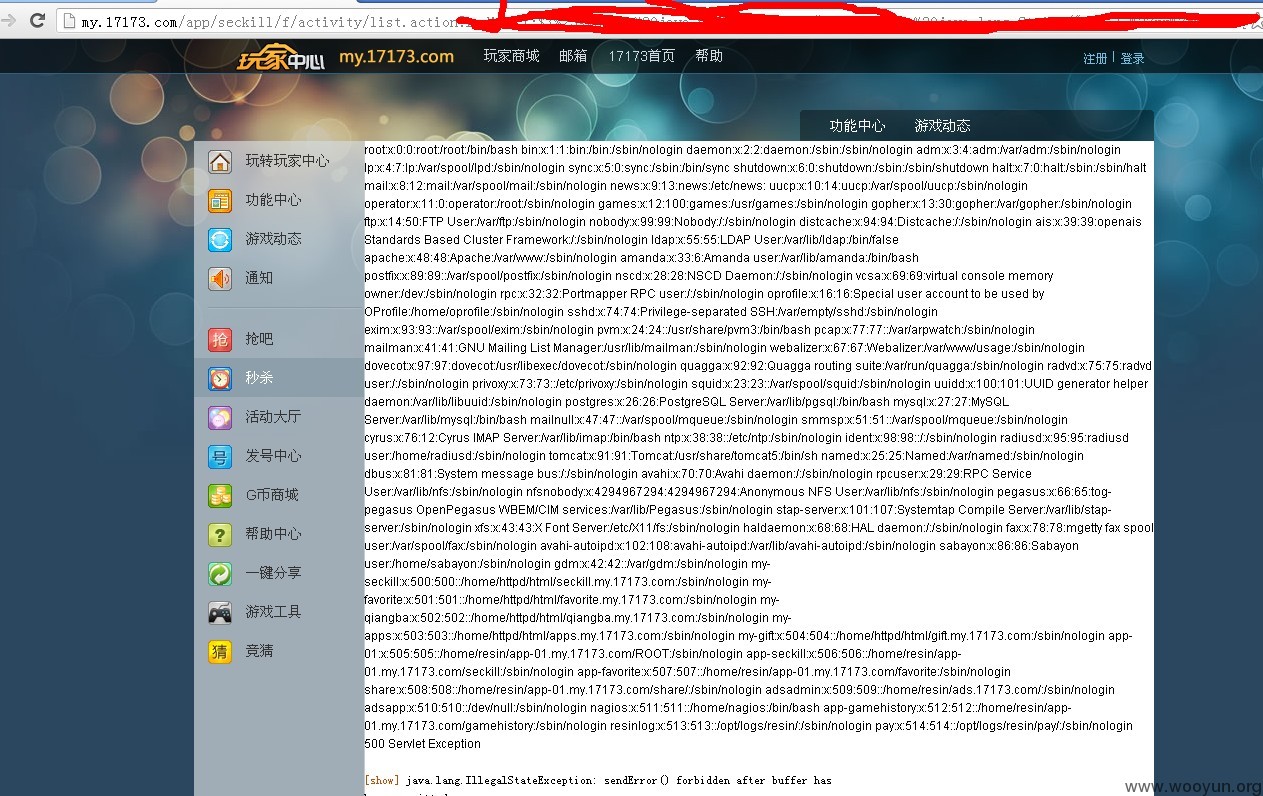Select 发号中心 sidebar label
This screenshot has height=796, width=1263.
click(273, 456)
